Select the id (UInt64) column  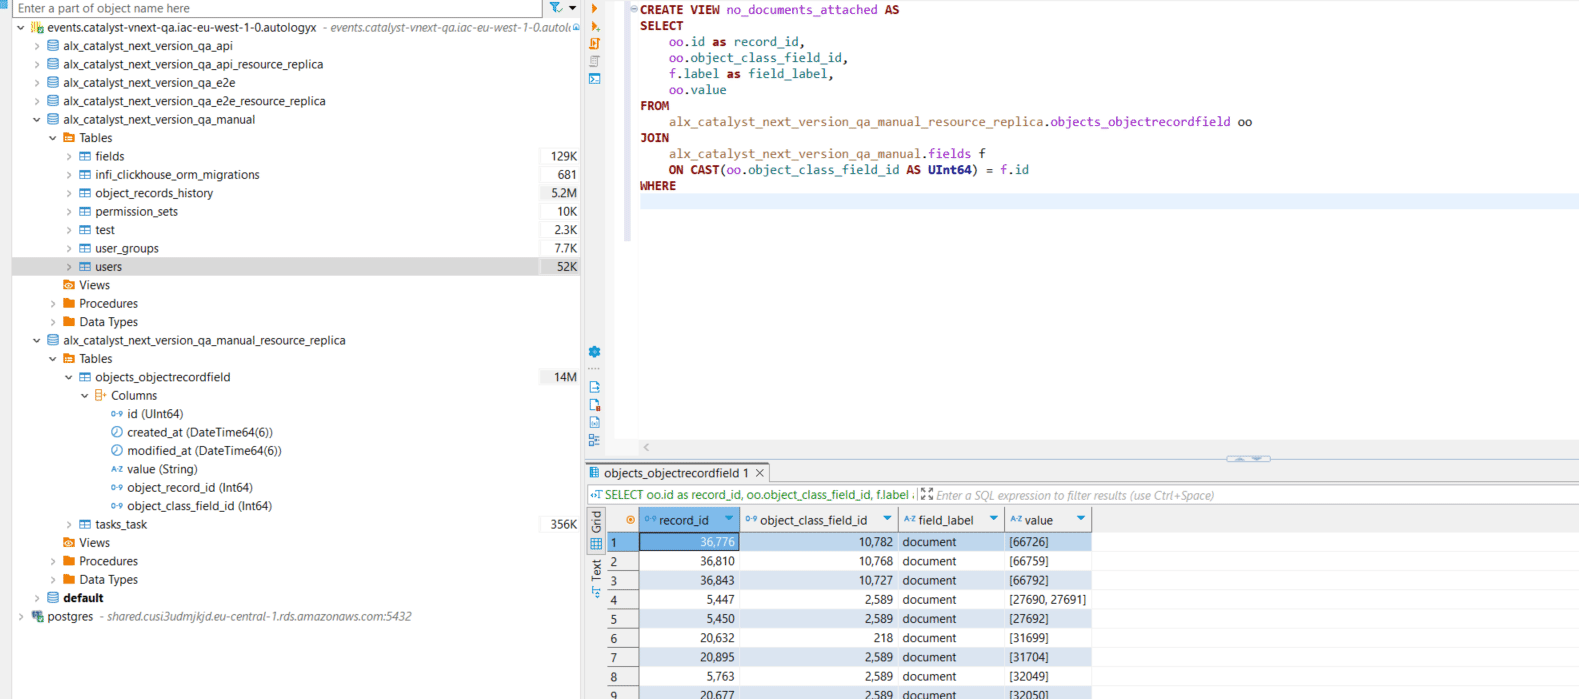(x=155, y=414)
